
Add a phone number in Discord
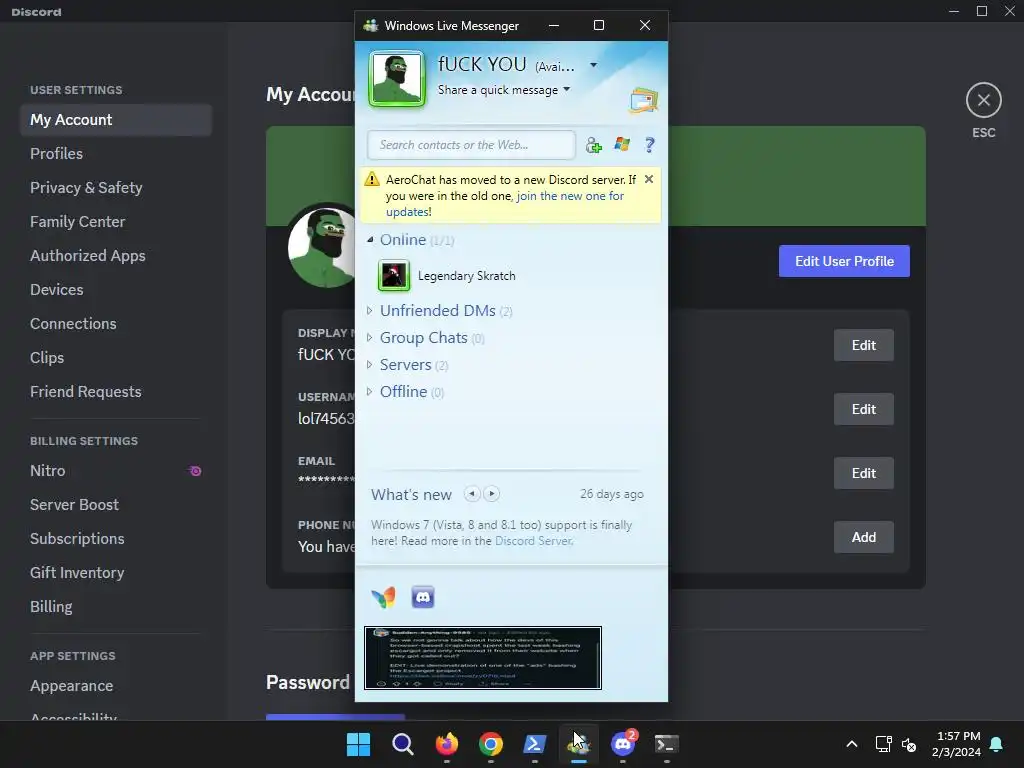(x=863, y=537)
